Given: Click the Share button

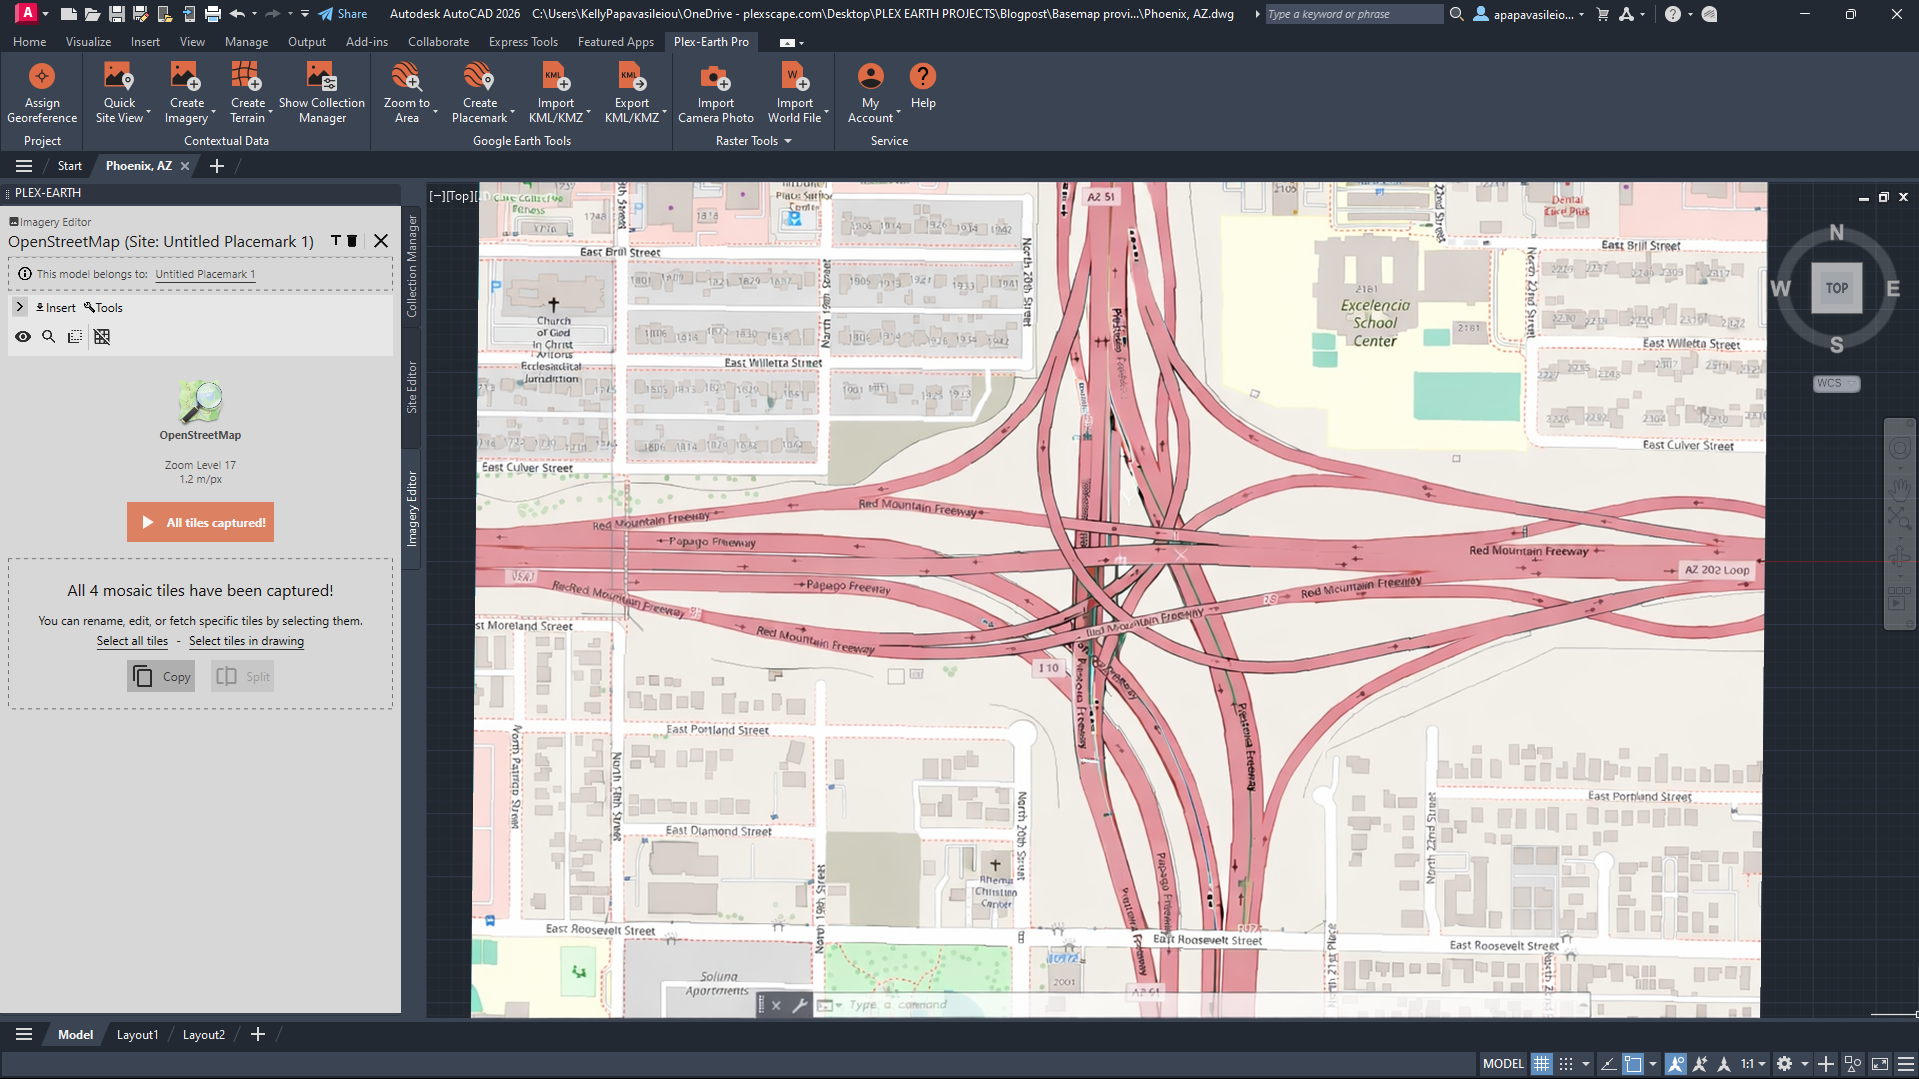Looking at the screenshot, I should pos(343,14).
